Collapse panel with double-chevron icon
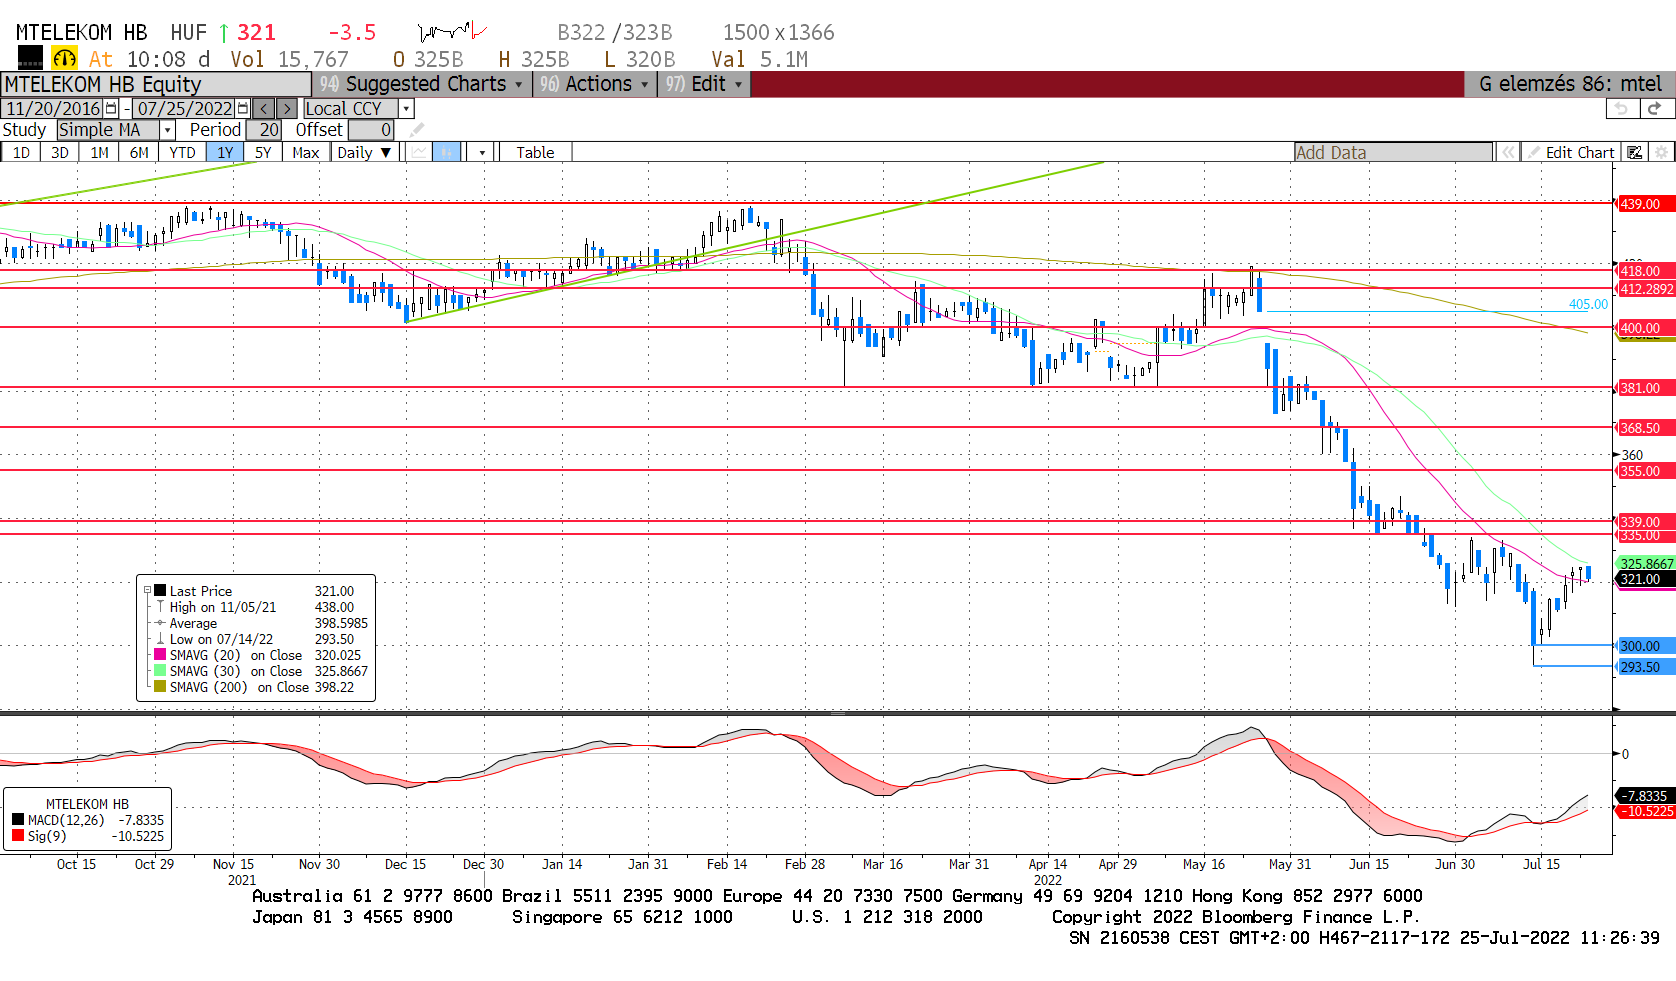1676x981 pixels. coord(1507,152)
